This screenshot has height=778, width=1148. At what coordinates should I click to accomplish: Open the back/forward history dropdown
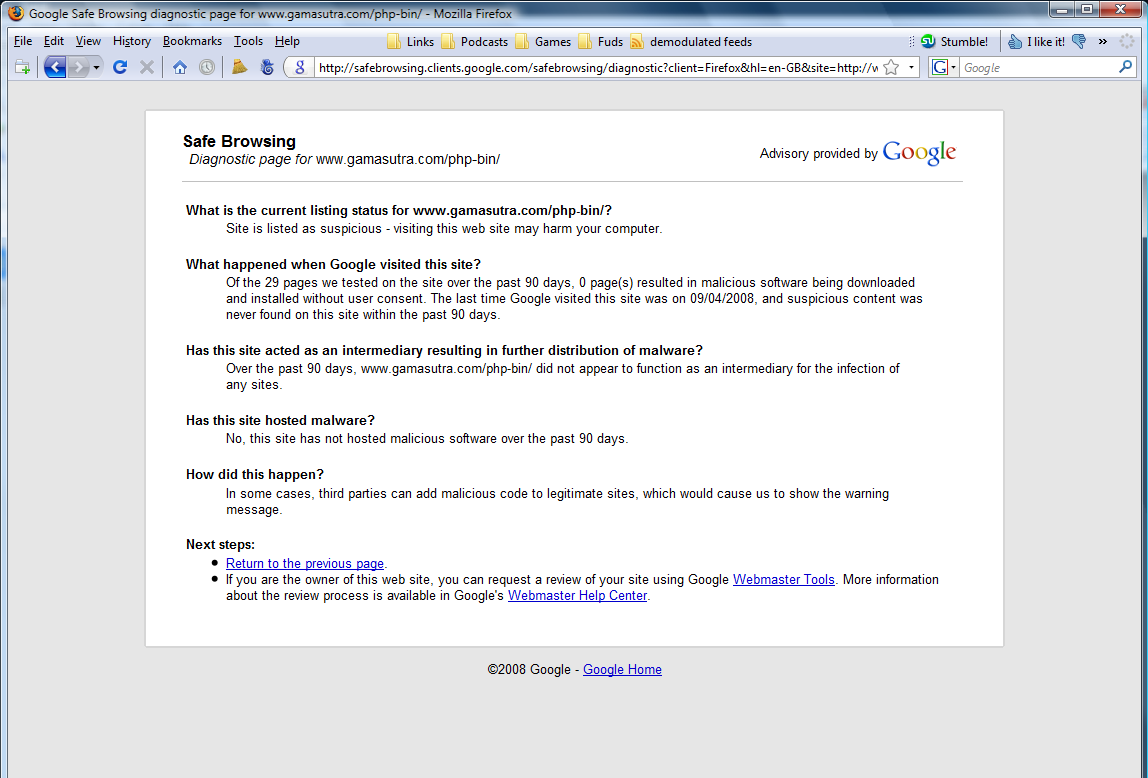[x=96, y=67]
